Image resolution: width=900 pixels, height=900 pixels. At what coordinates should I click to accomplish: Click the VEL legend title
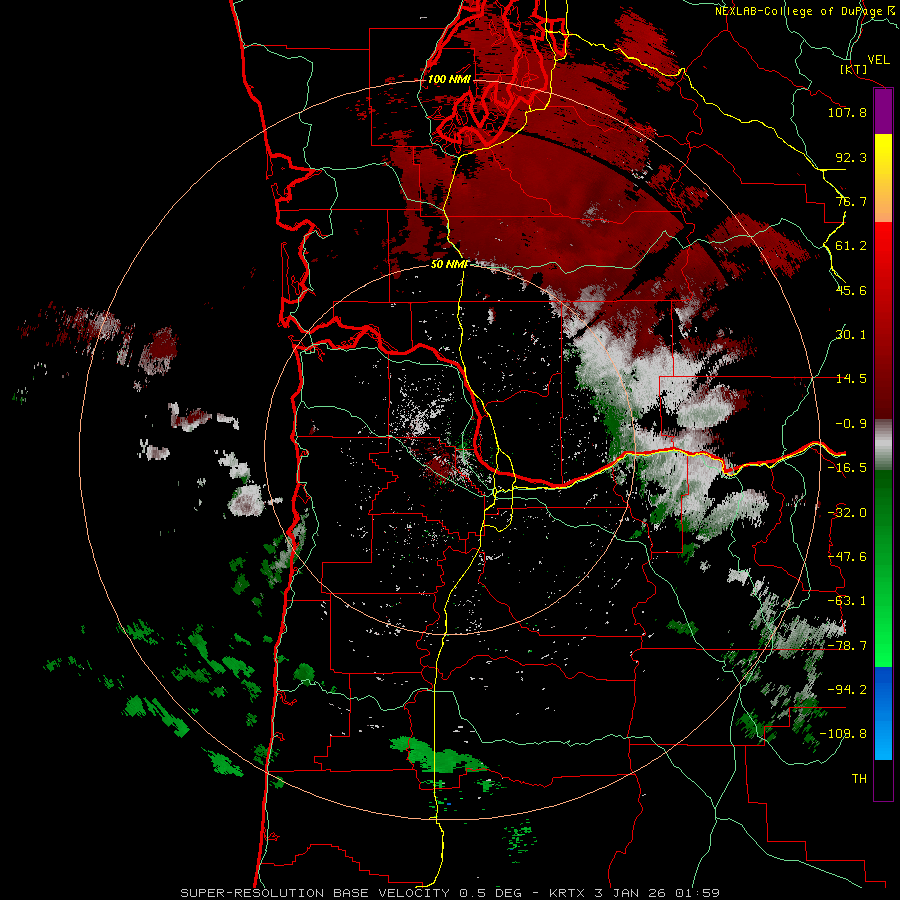point(878,60)
